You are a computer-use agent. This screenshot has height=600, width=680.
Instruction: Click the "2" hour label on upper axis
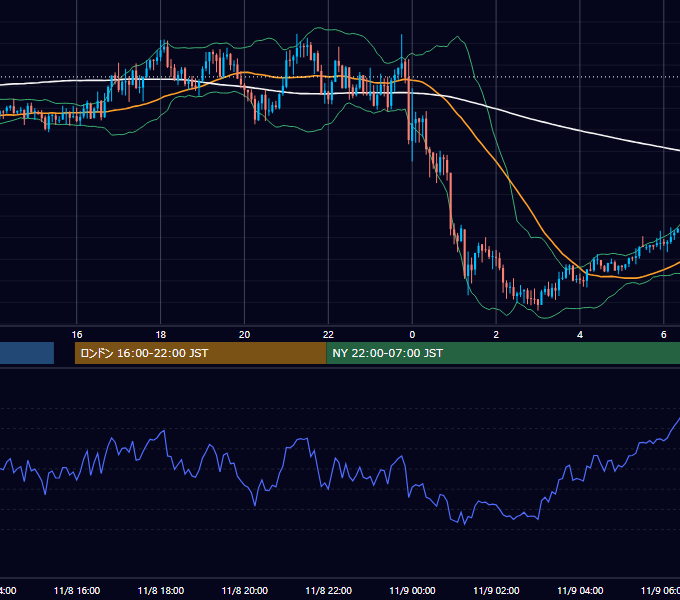[496, 335]
